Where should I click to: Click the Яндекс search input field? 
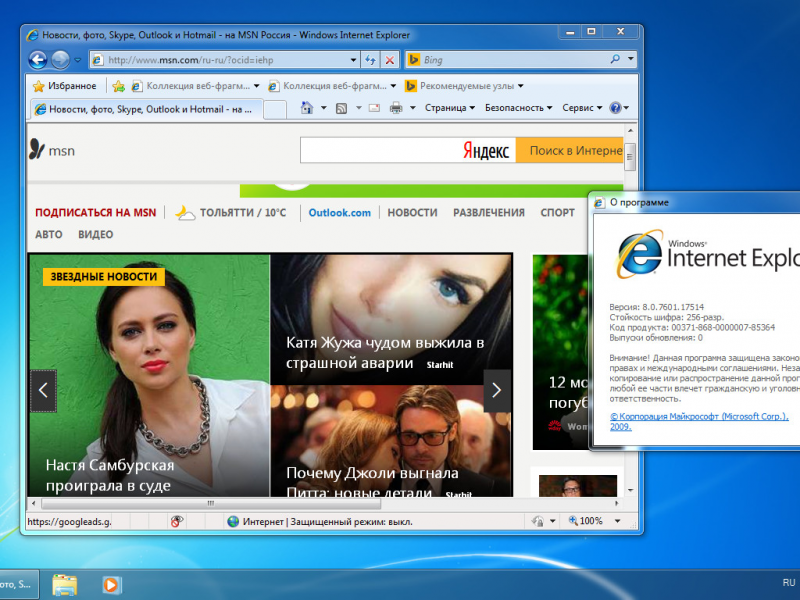click(x=380, y=151)
